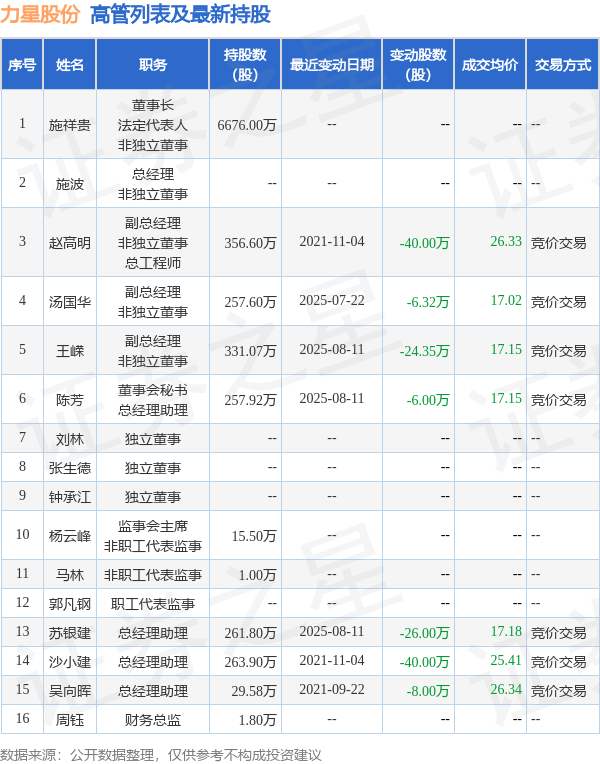Select the name 施祥贵
The height and width of the screenshot is (764, 600).
pyautogui.click(x=70, y=125)
